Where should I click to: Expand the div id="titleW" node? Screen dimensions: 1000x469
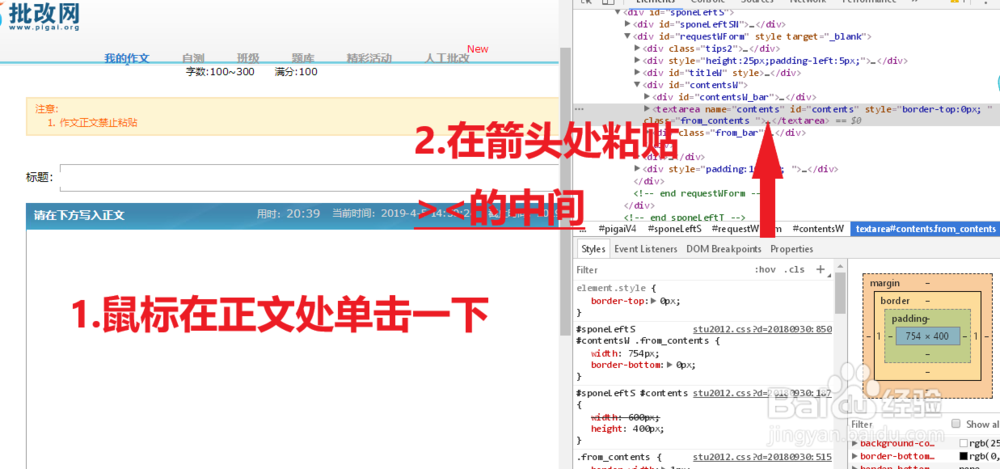[638, 73]
